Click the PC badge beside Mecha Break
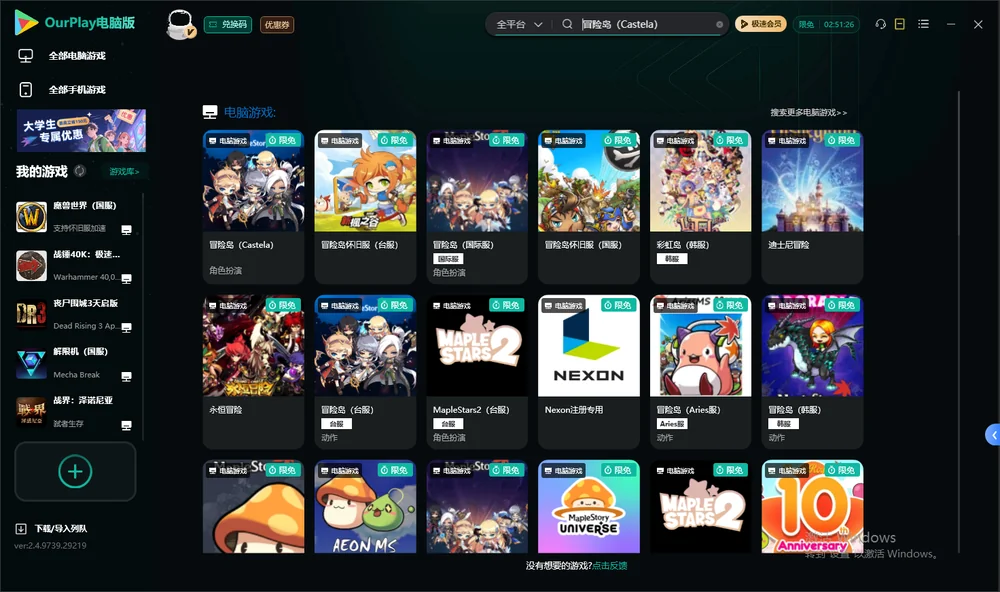1000x592 pixels. (126, 376)
